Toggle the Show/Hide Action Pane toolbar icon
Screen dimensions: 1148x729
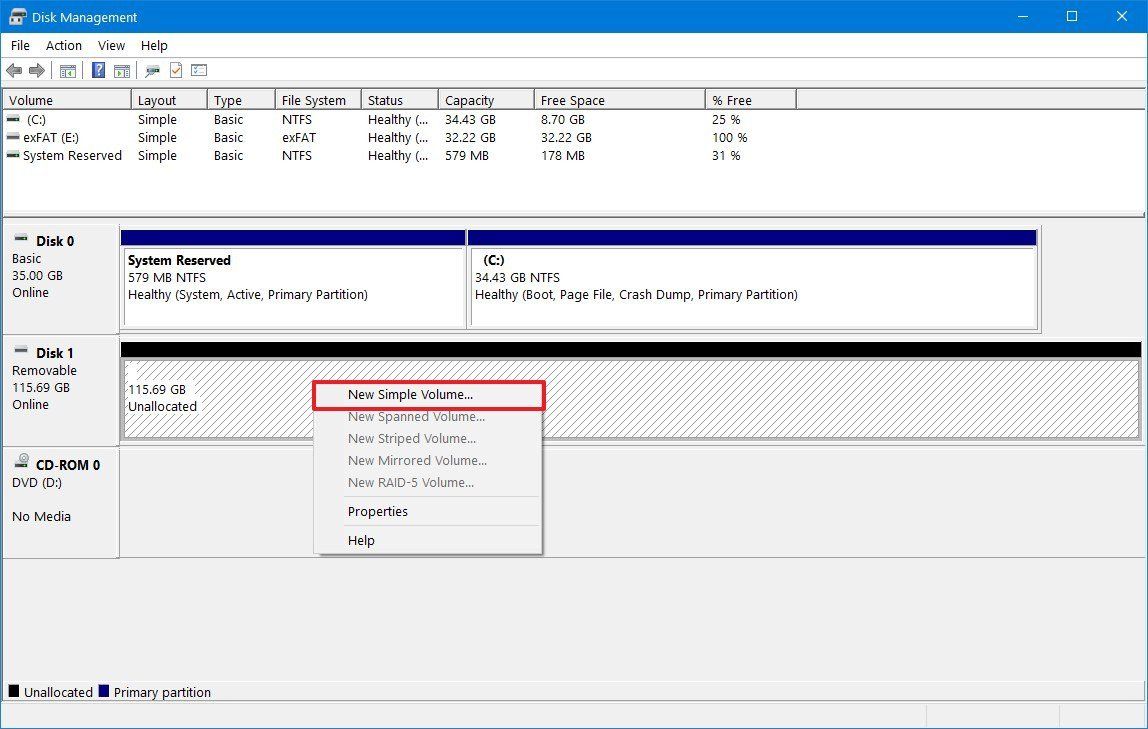click(x=121, y=70)
